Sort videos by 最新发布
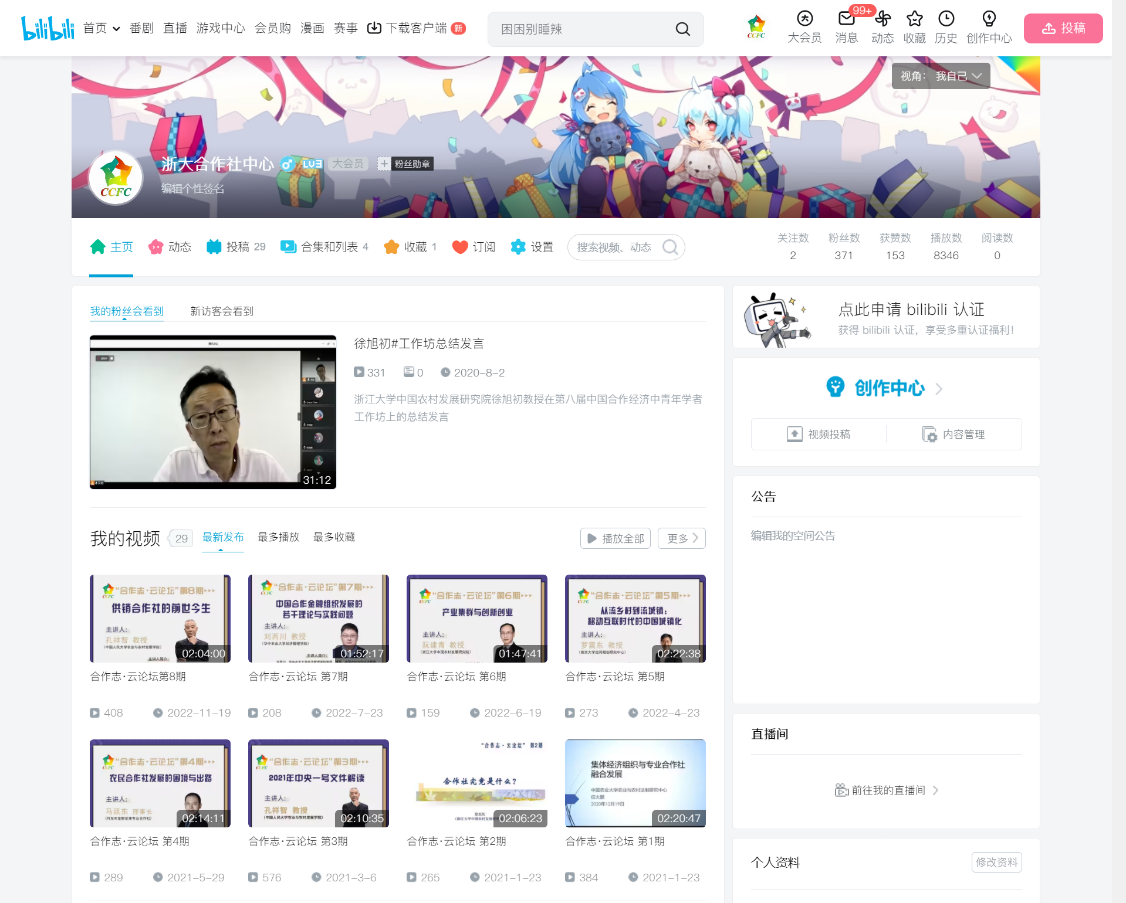1126x903 pixels. pyautogui.click(x=223, y=537)
